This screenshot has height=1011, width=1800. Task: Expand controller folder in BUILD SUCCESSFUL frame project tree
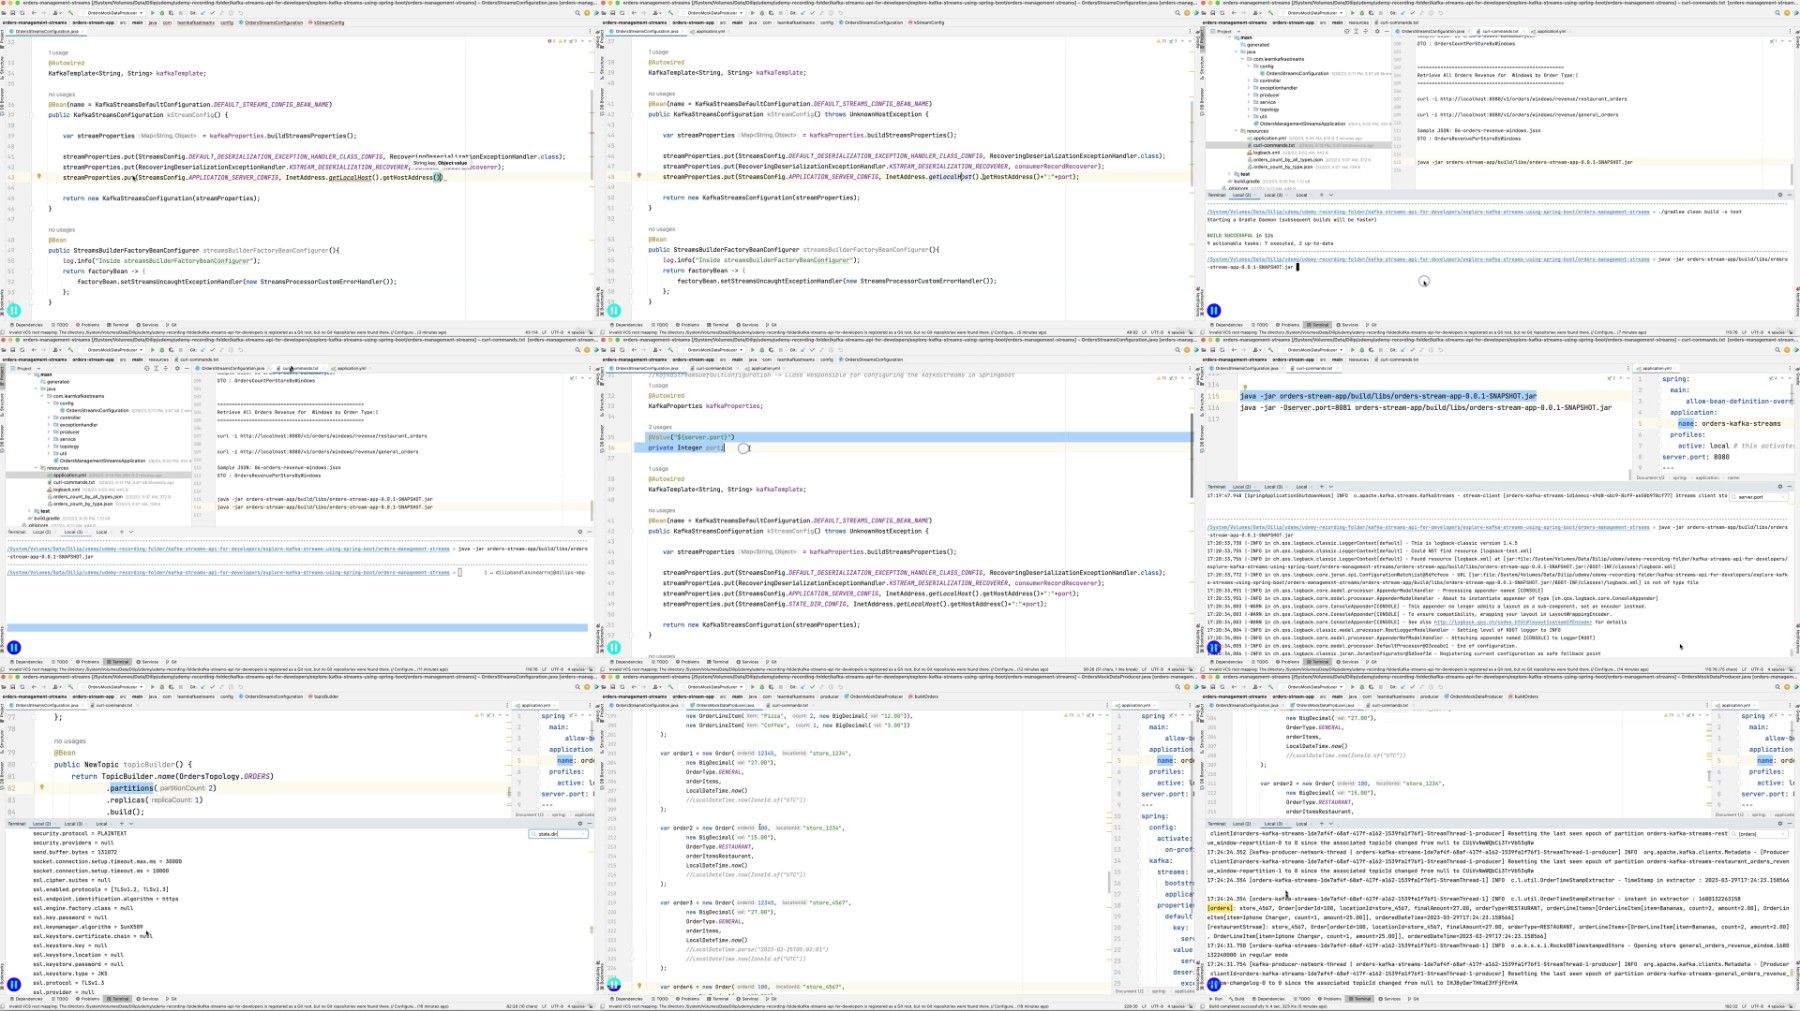pos(1249,80)
